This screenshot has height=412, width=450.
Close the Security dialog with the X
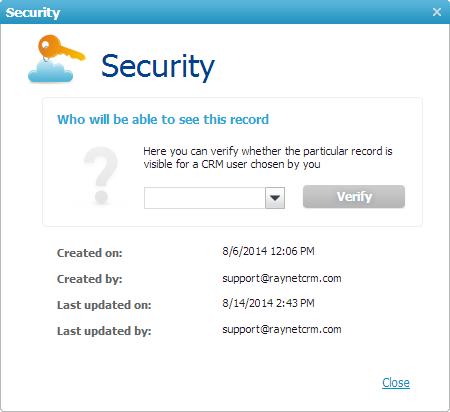[x=437, y=12]
